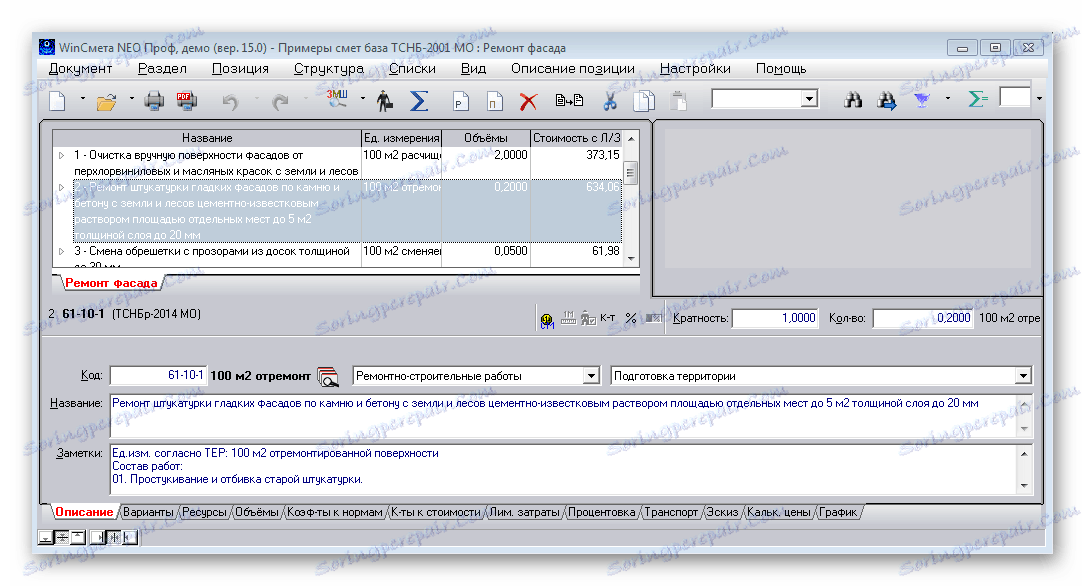Open the Документ menu
Viewport: 1085px width, 586px height.
(80, 68)
